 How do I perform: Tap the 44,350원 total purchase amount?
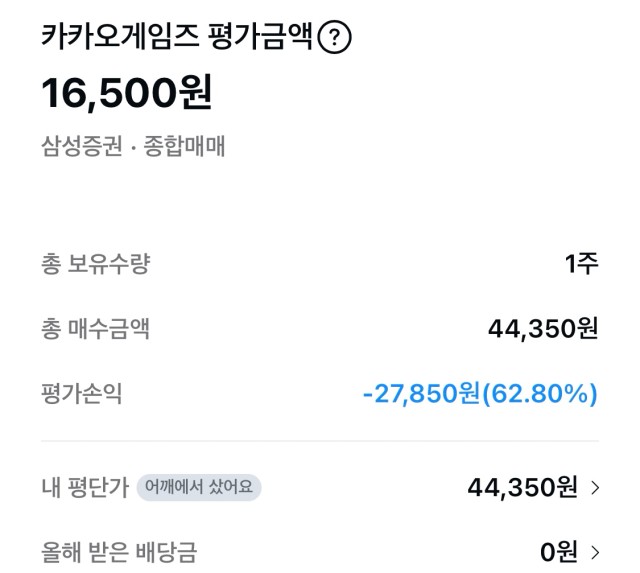pyautogui.click(x=543, y=329)
